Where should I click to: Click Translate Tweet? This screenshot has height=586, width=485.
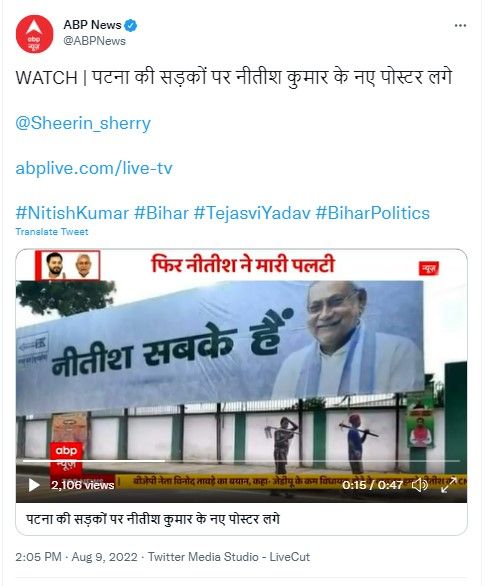tap(52, 232)
